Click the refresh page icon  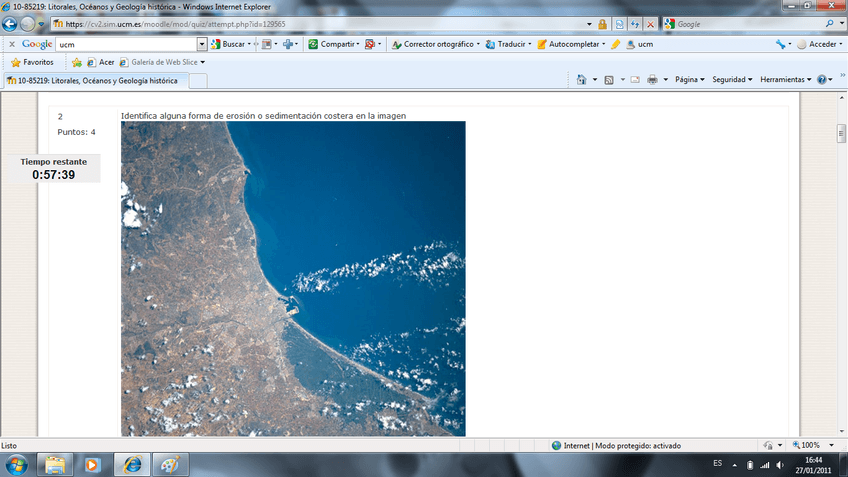pyautogui.click(x=635, y=24)
